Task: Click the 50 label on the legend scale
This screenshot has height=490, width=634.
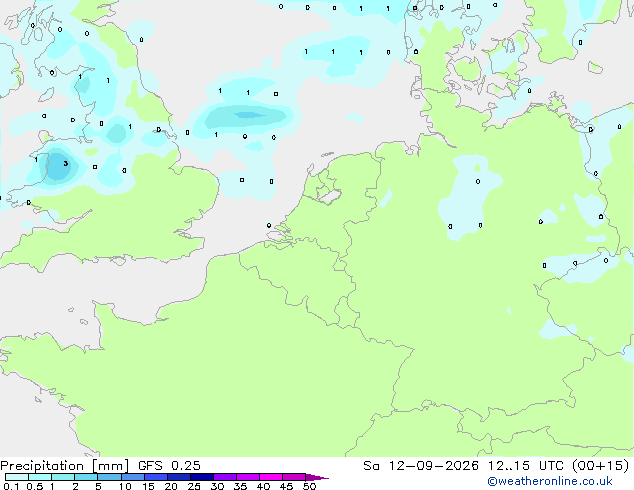Action: tap(309, 486)
